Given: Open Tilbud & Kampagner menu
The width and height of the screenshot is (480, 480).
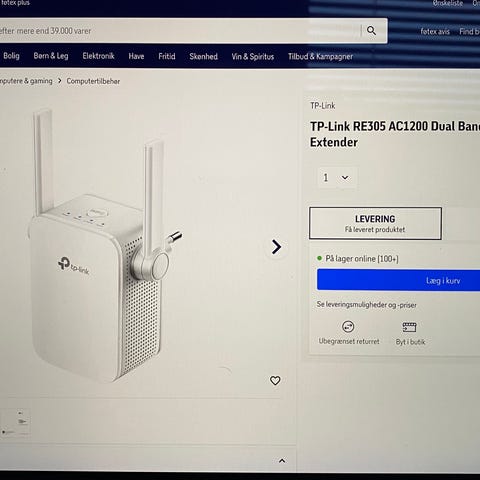Looking at the screenshot, I should tap(320, 57).
